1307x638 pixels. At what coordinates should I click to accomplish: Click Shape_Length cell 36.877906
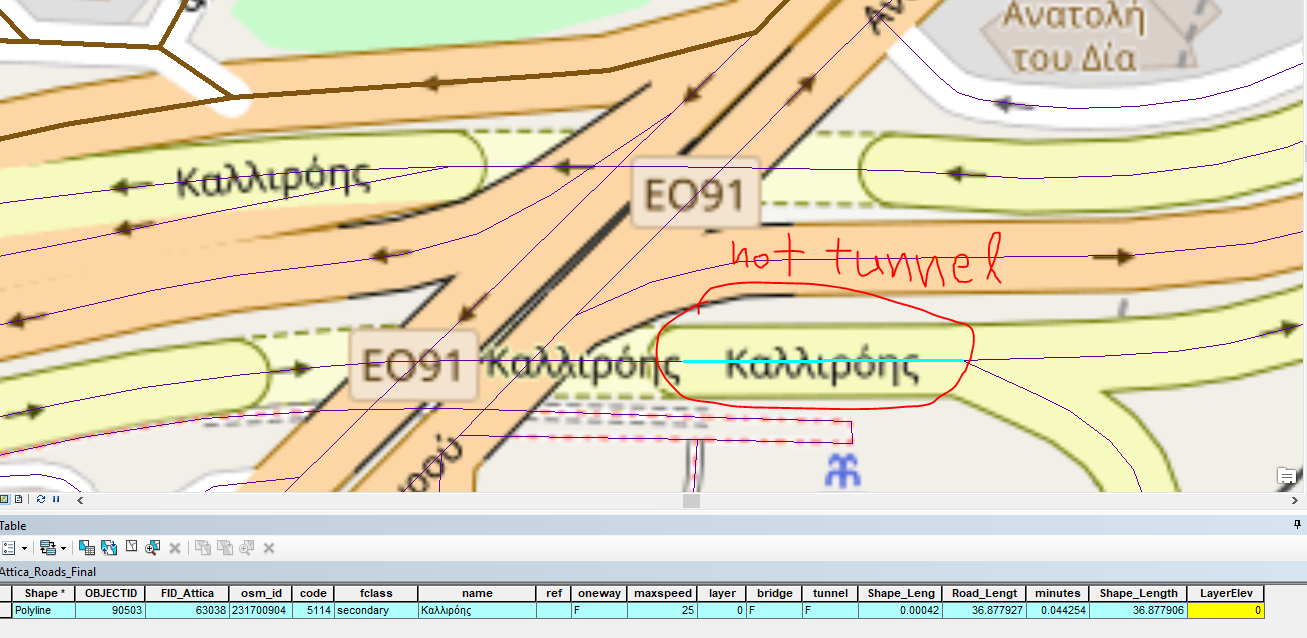click(1139, 609)
